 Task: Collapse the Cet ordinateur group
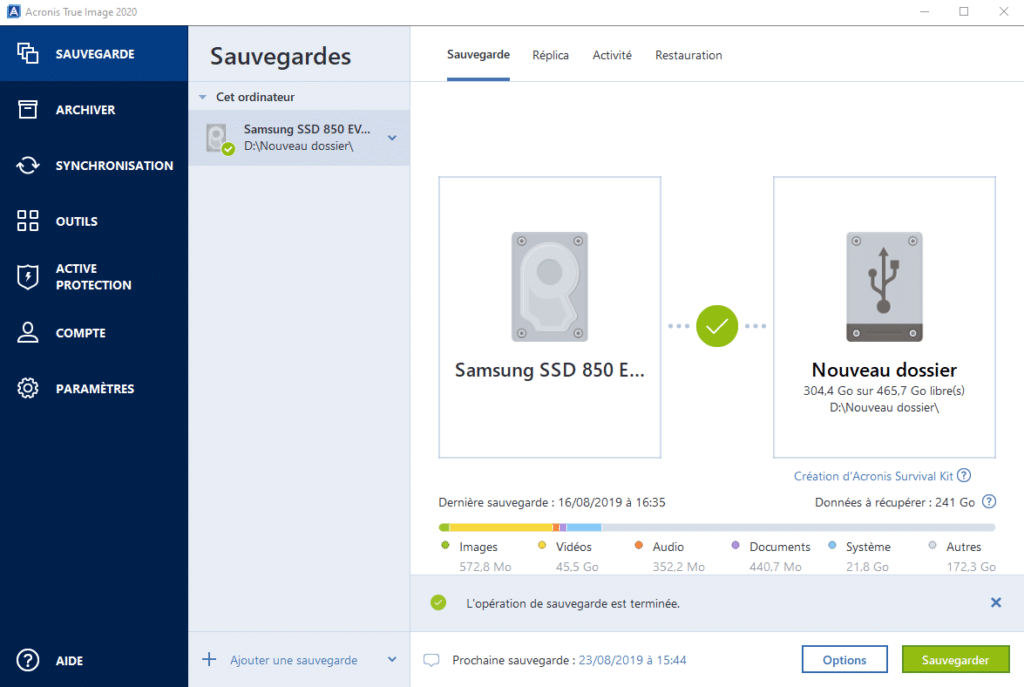(202, 97)
